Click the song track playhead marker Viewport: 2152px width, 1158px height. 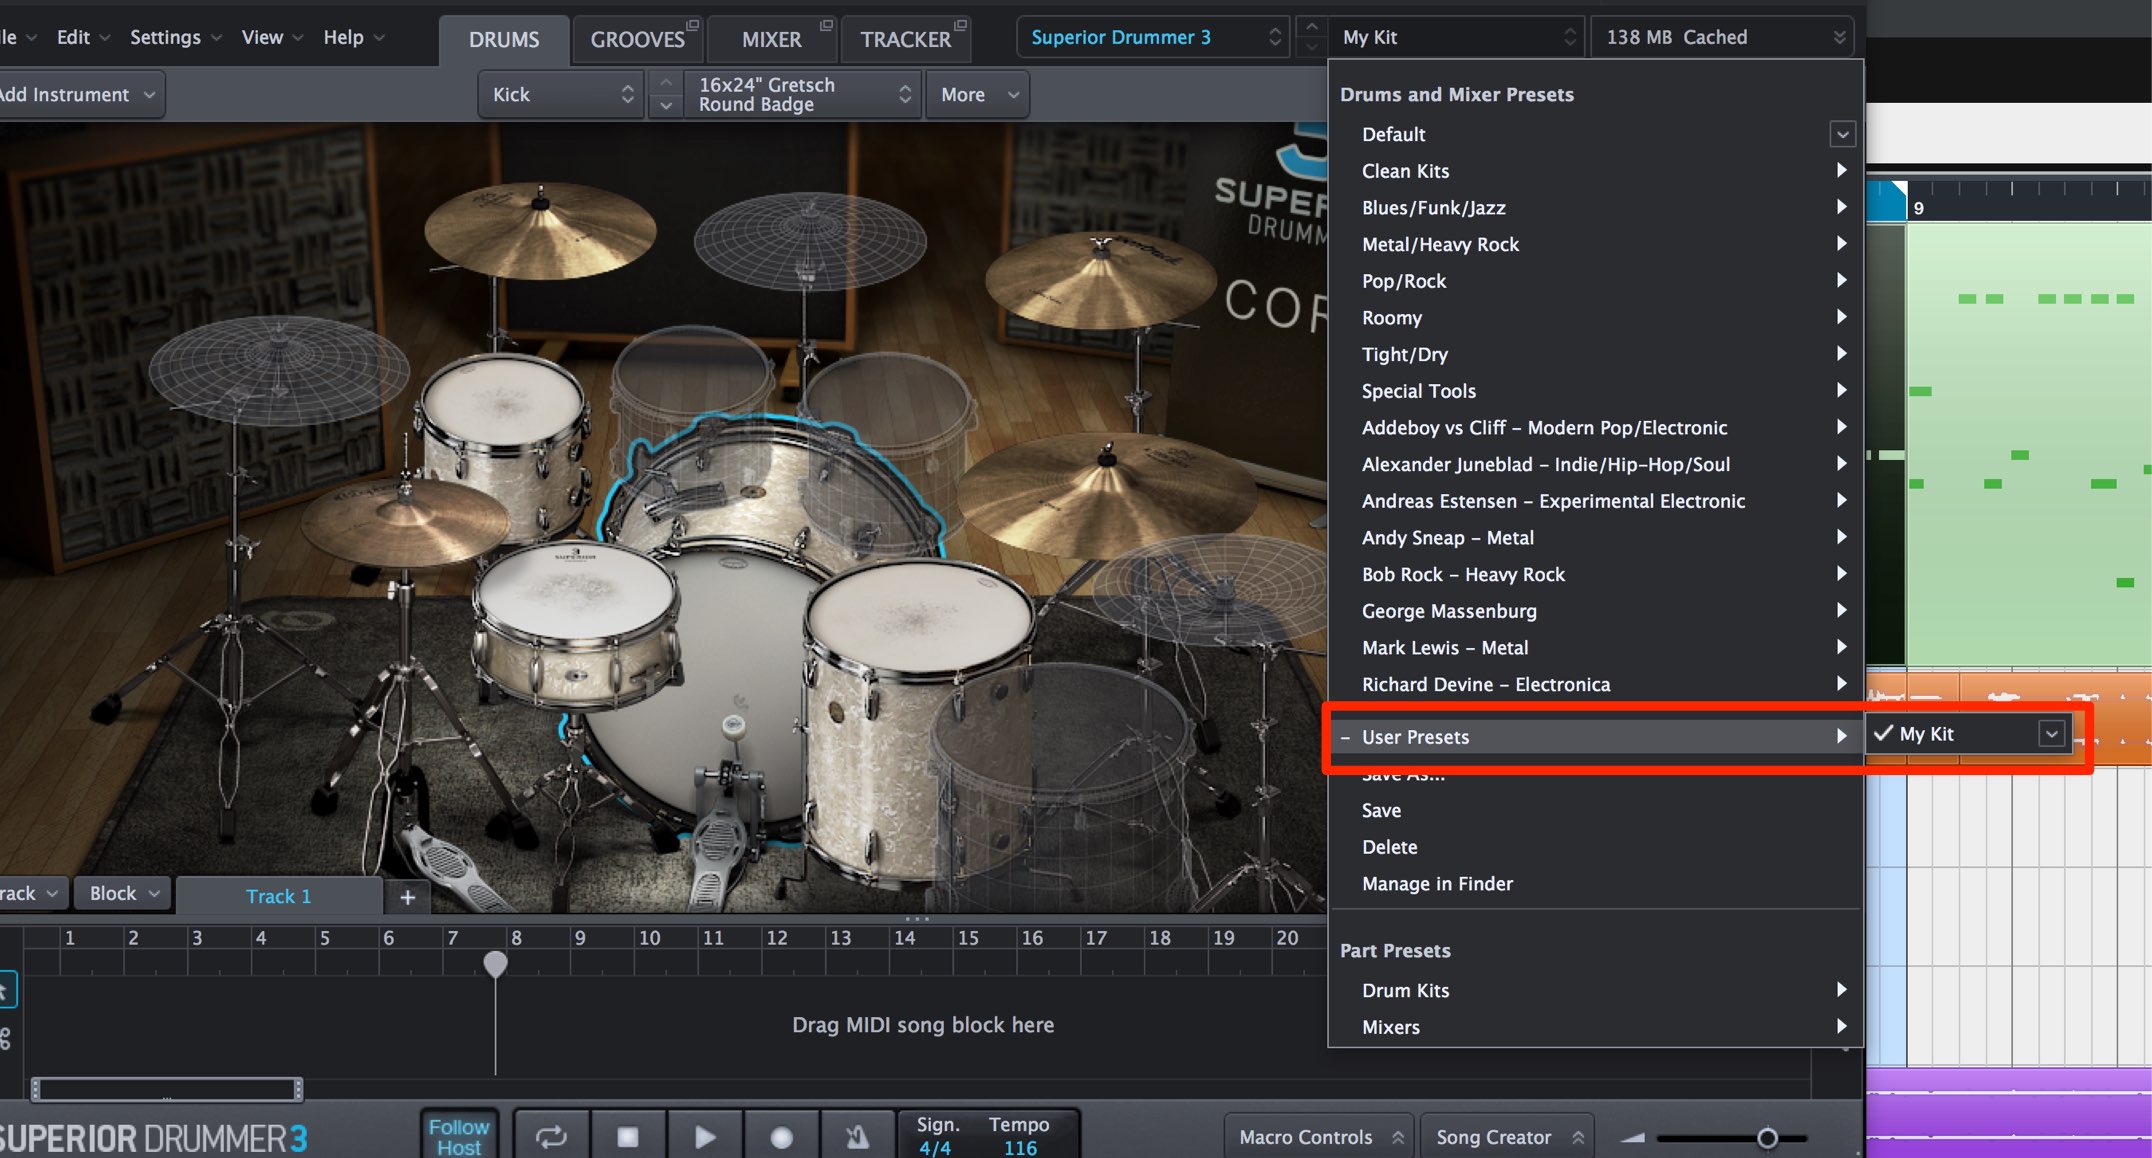(x=495, y=963)
